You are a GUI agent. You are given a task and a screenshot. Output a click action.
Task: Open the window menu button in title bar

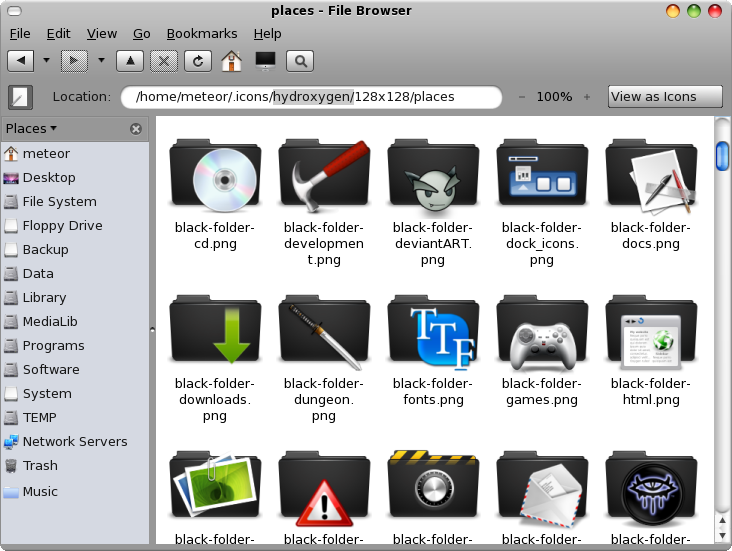point(14,10)
